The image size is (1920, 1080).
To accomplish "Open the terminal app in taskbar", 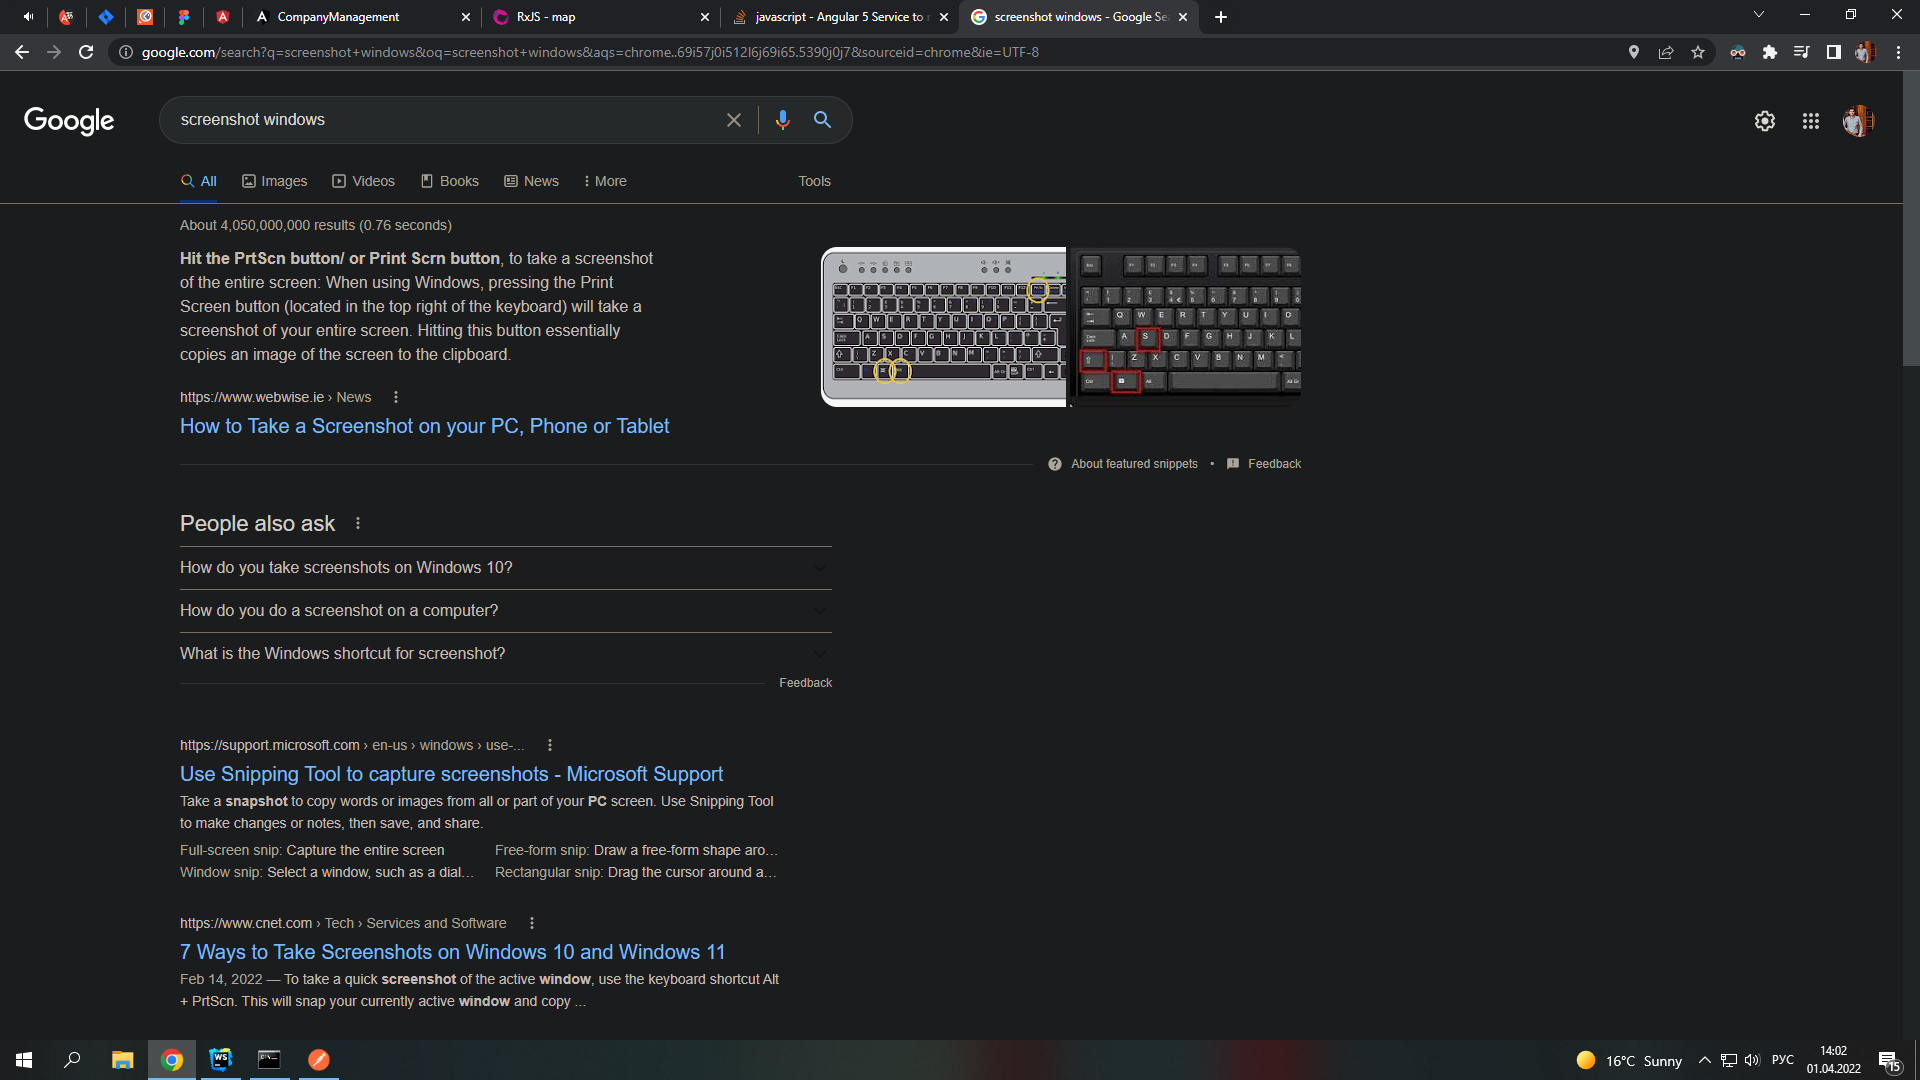I will [x=269, y=1060].
